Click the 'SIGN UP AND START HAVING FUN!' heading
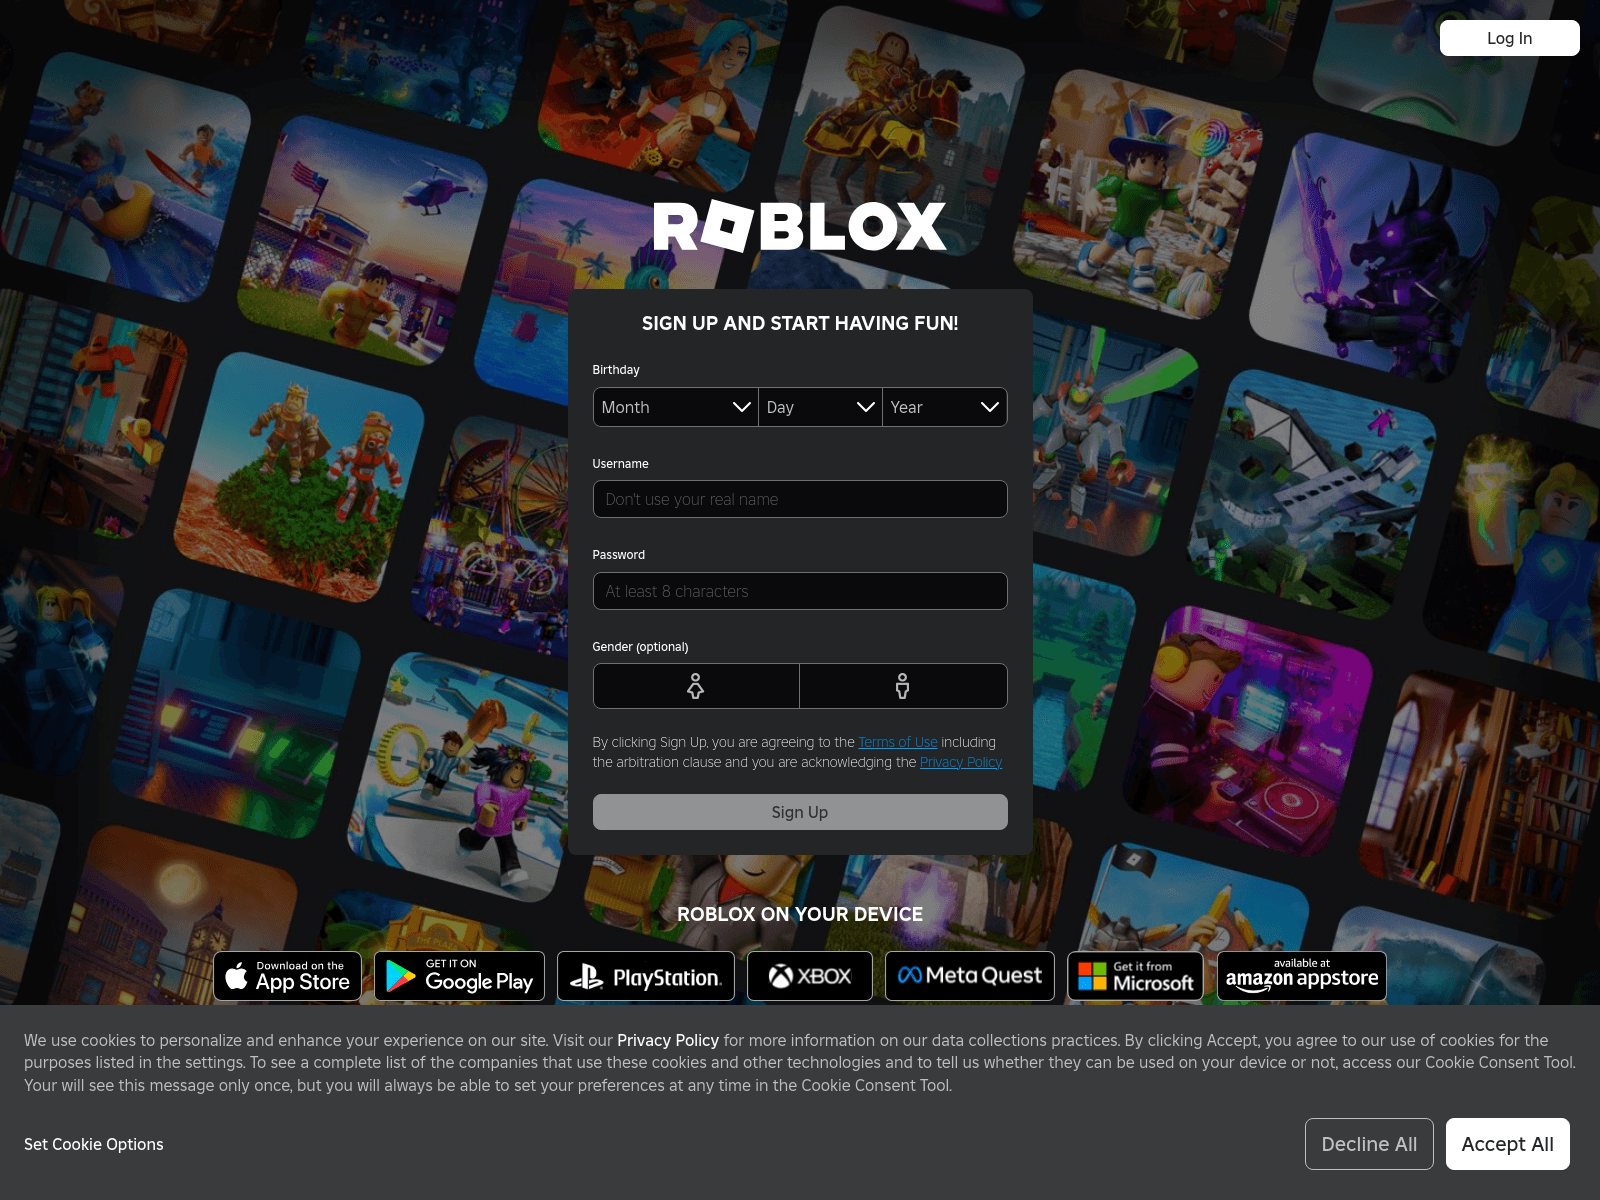 (x=800, y=323)
